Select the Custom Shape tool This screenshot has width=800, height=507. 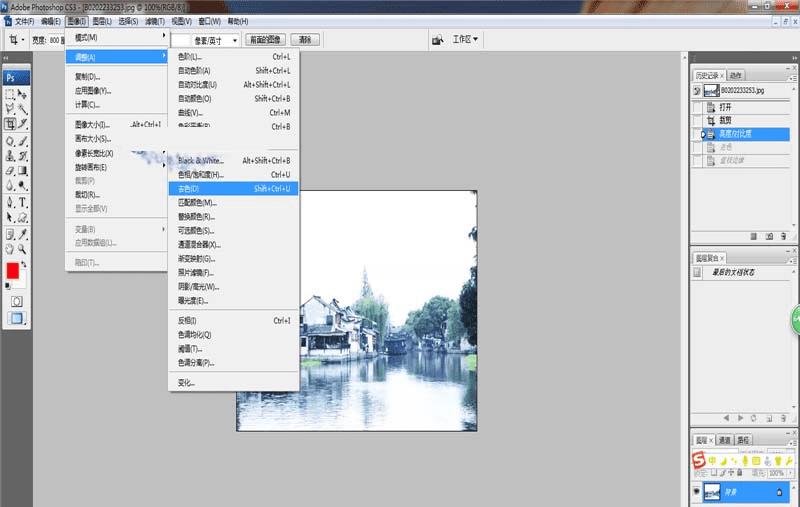pyautogui.click(x=22, y=217)
